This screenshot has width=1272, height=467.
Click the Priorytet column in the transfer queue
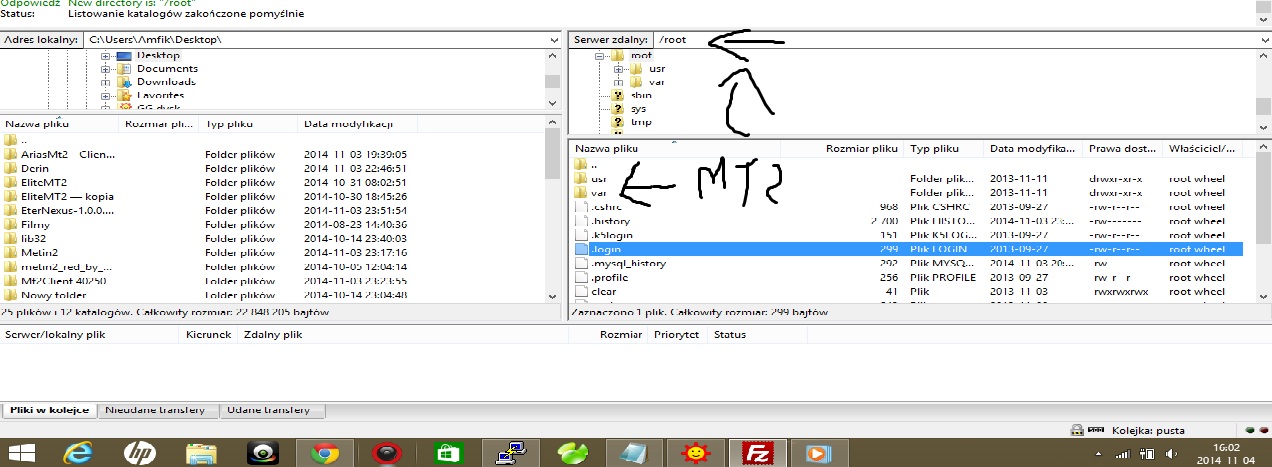[x=677, y=335]
